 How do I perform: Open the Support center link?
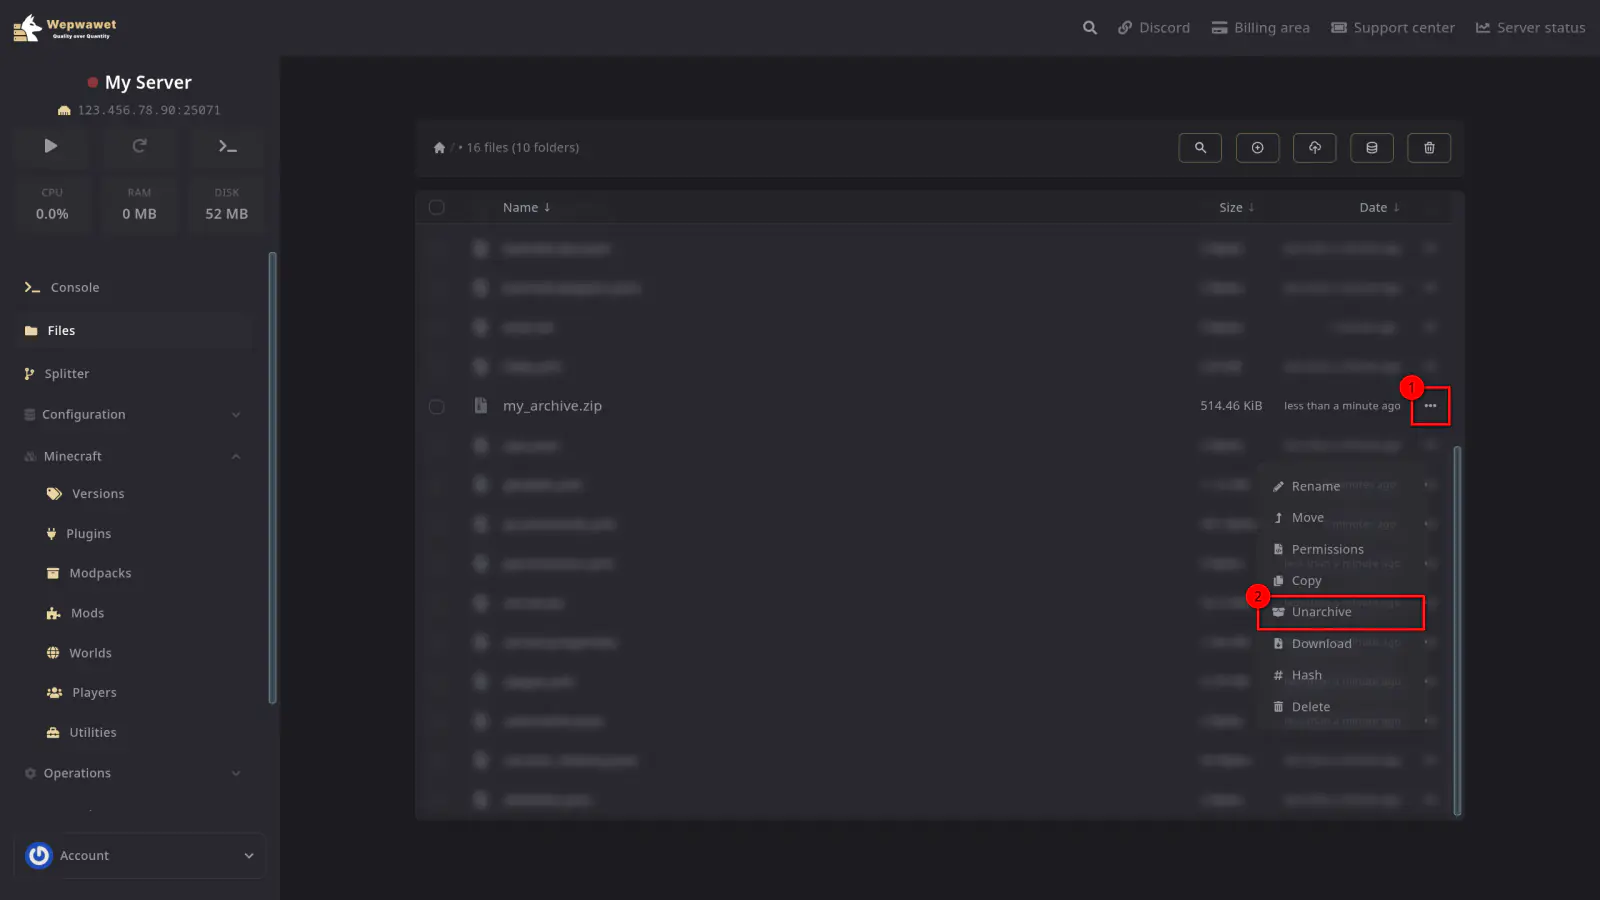[x=1392, y=28]
